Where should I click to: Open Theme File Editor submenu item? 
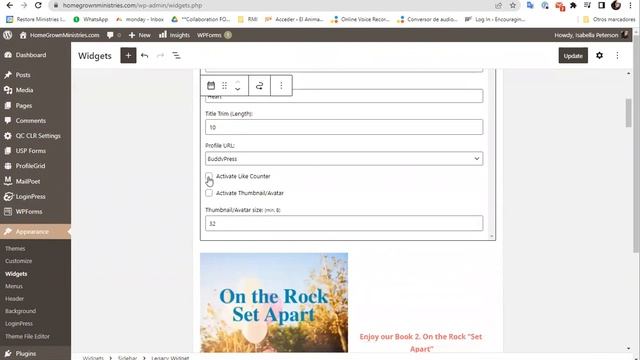tap(27, 336)
